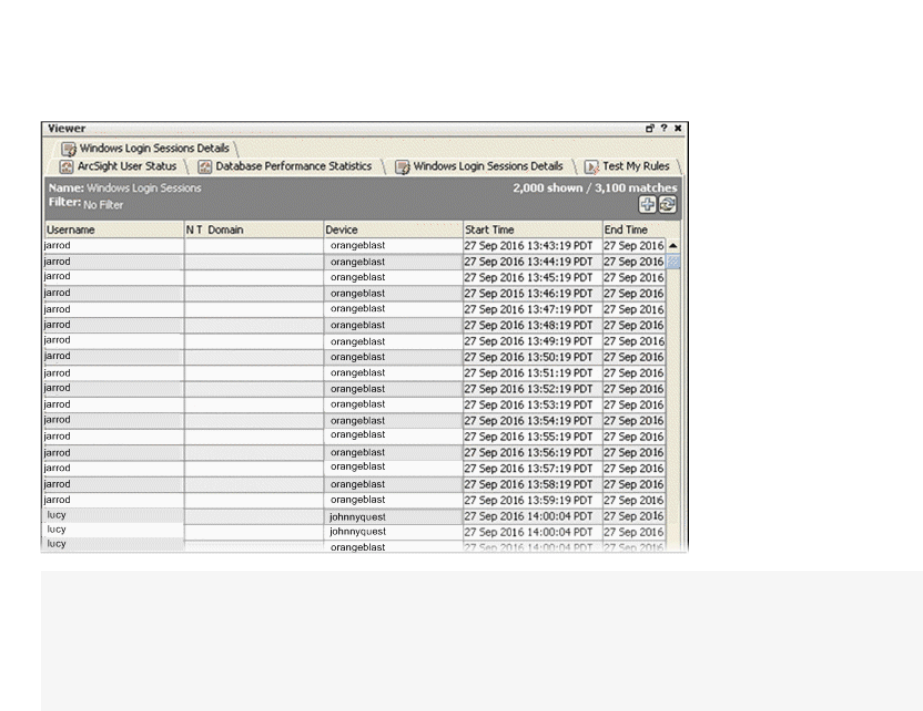
Task: Click jarrod in the 13:43:19 row
Action: tap(57, 245)
